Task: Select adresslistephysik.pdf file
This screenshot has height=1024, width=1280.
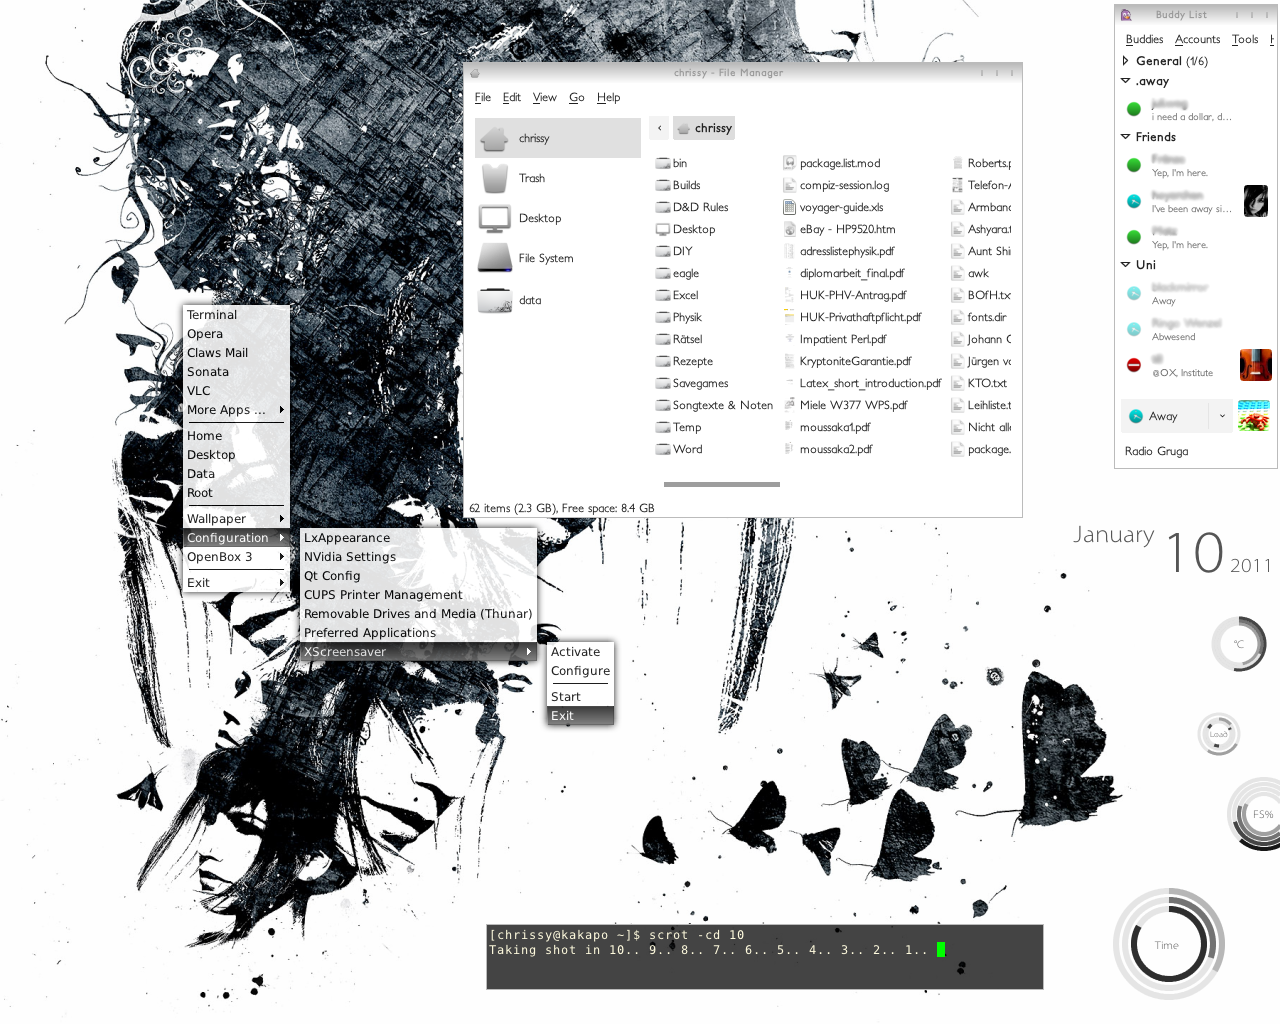Action: point(838,251)
